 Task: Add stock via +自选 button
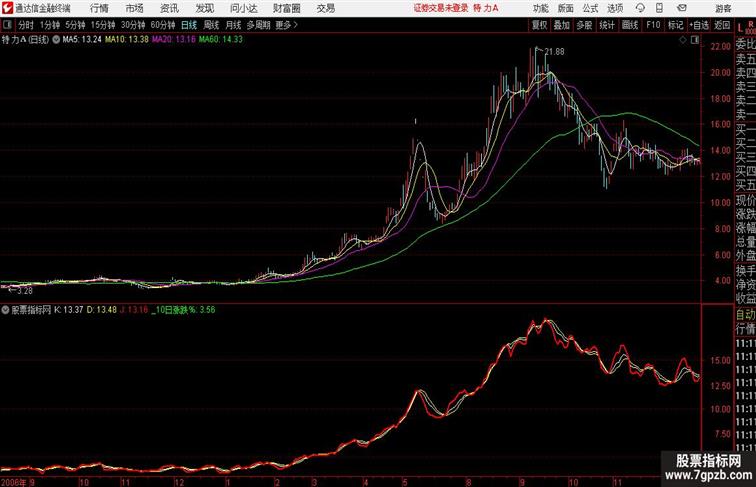pos(699,25)
